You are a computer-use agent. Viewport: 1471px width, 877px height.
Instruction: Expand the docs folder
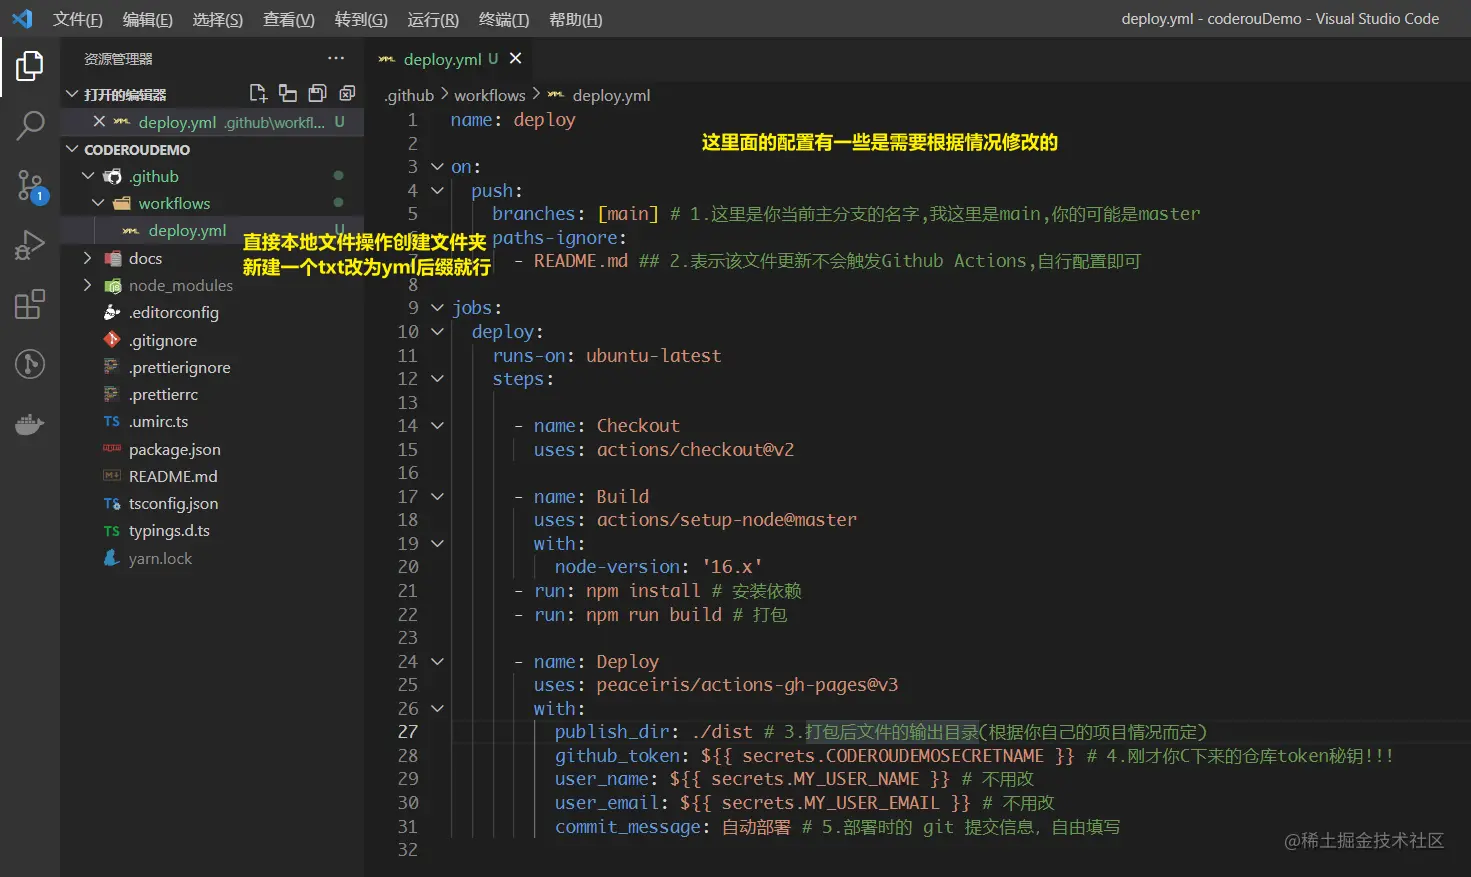click(x=88, y=258)
